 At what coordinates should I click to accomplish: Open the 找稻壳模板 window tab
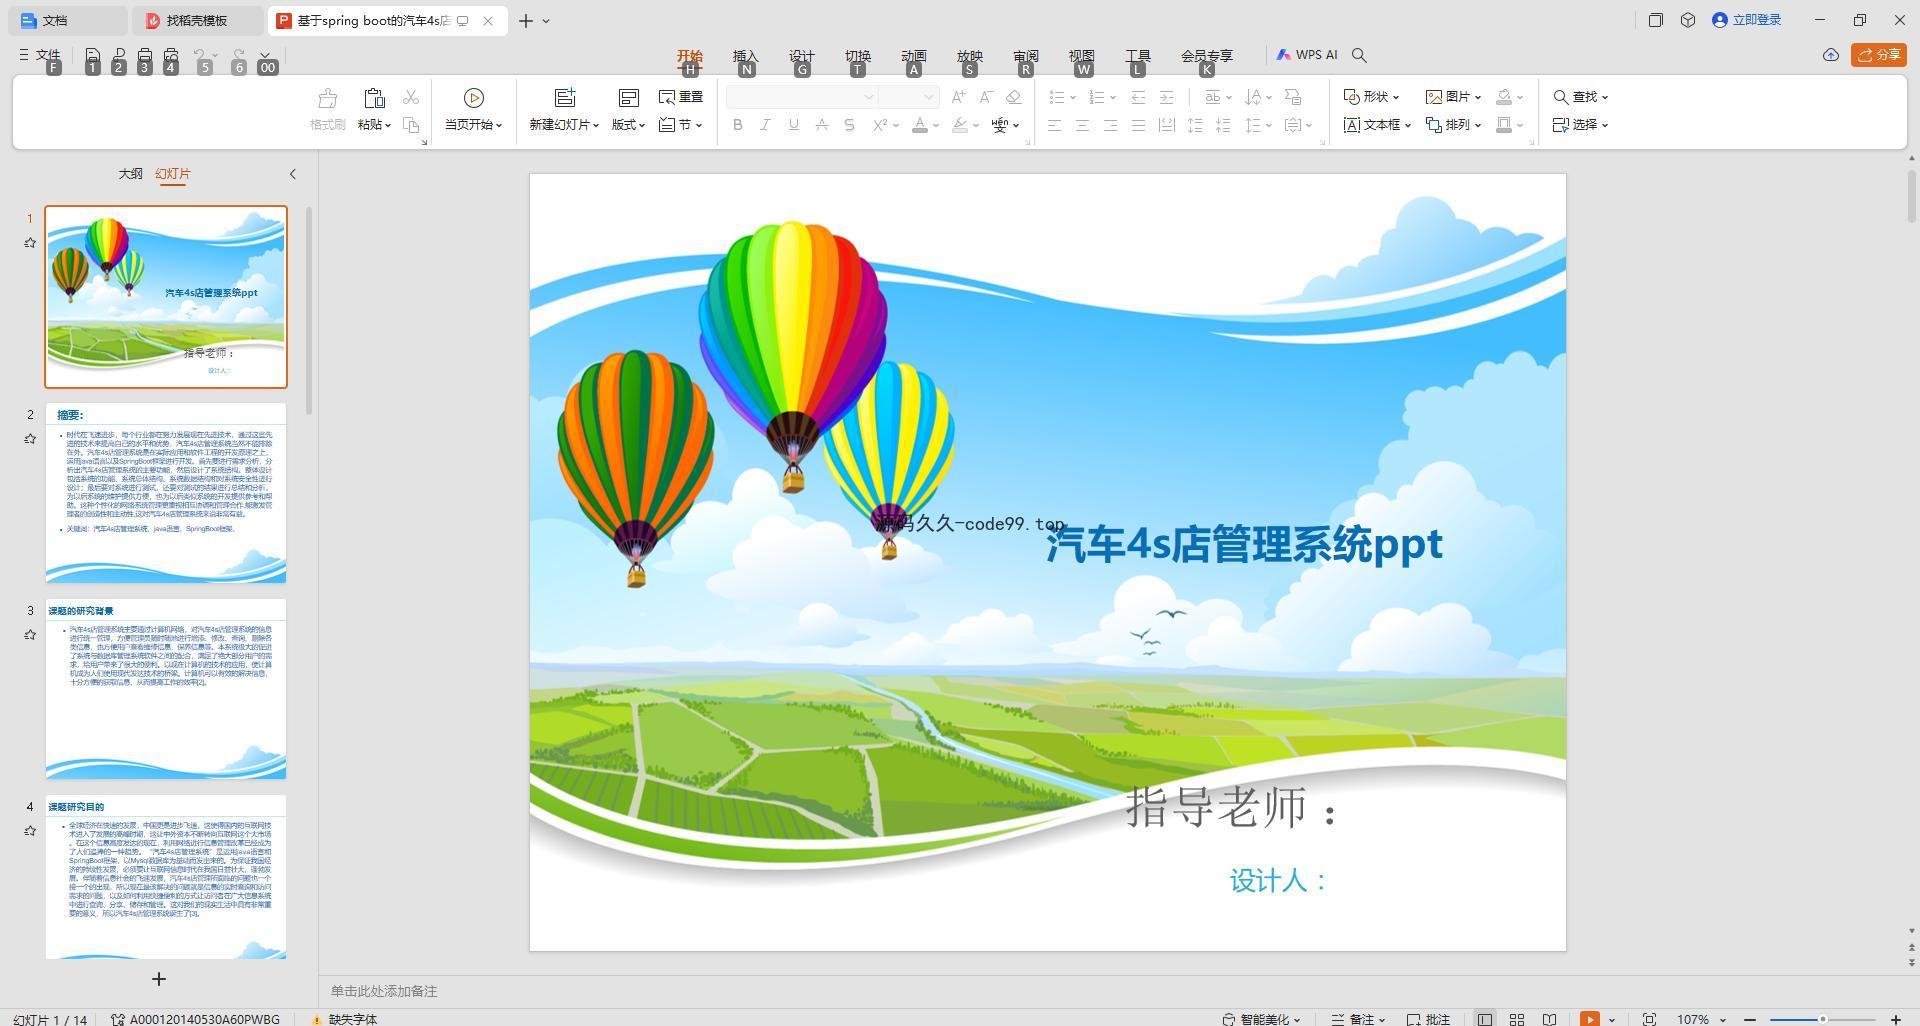[x=198, y=20]
